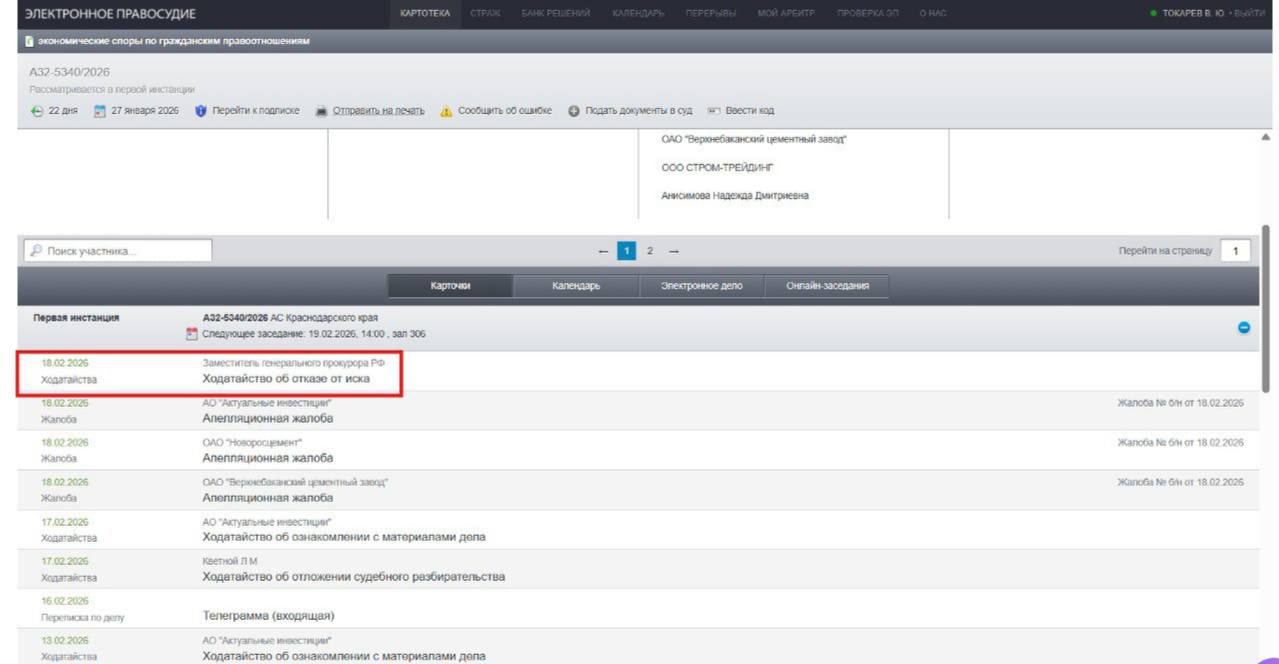Click the calendar icon beside 27 января 2026
Screen dimensions: 1279x664
click(x=99, y=111)
